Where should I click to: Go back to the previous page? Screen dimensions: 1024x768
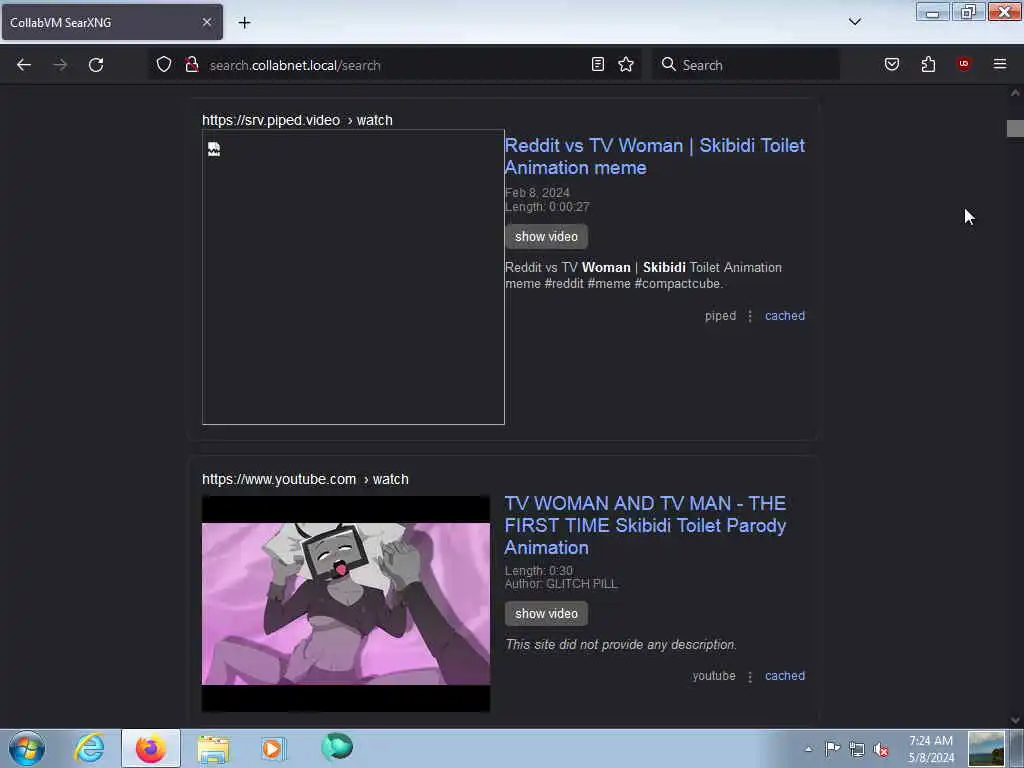pos(24,65)
